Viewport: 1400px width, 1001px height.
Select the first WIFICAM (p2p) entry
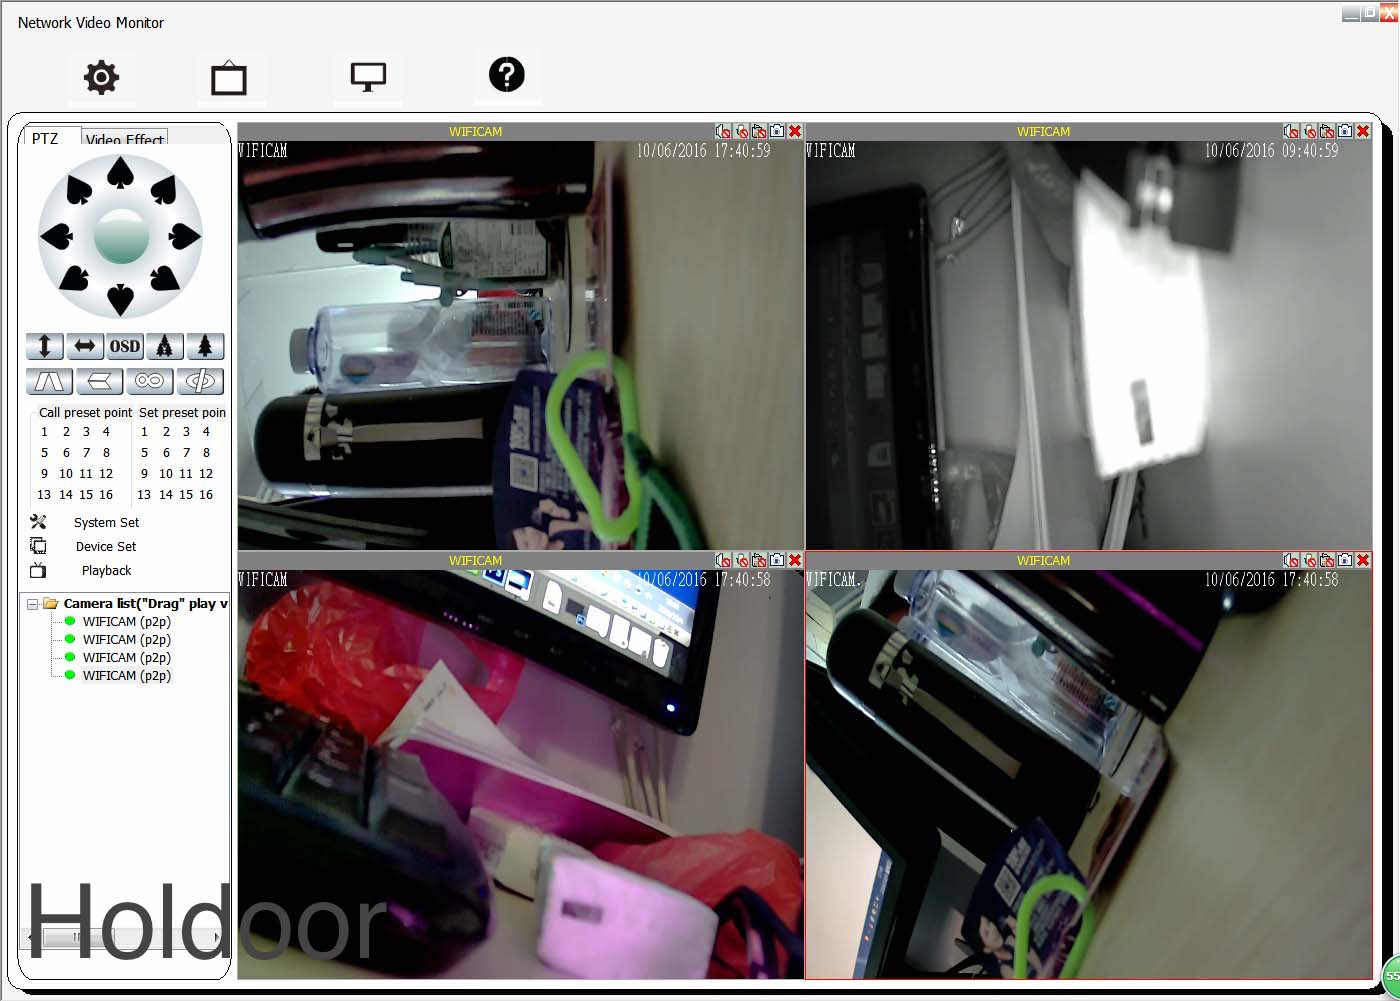coord(126,622)
